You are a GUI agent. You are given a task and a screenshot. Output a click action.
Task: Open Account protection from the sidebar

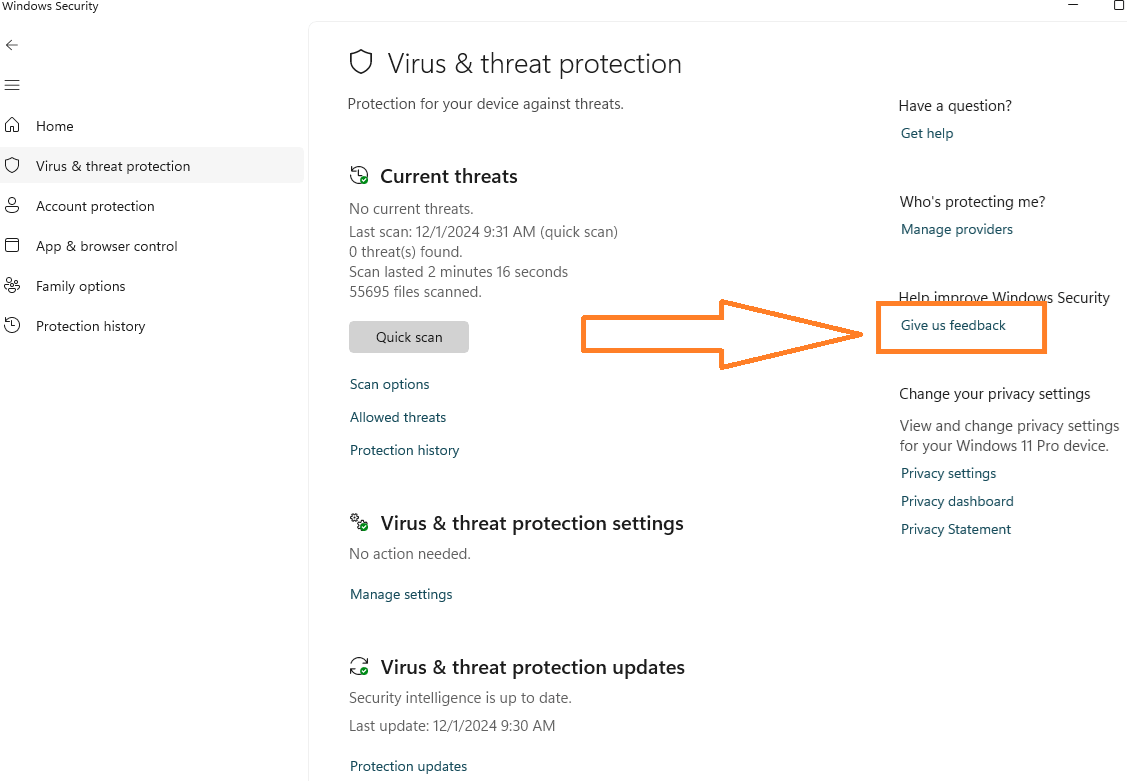coord(95,206)
